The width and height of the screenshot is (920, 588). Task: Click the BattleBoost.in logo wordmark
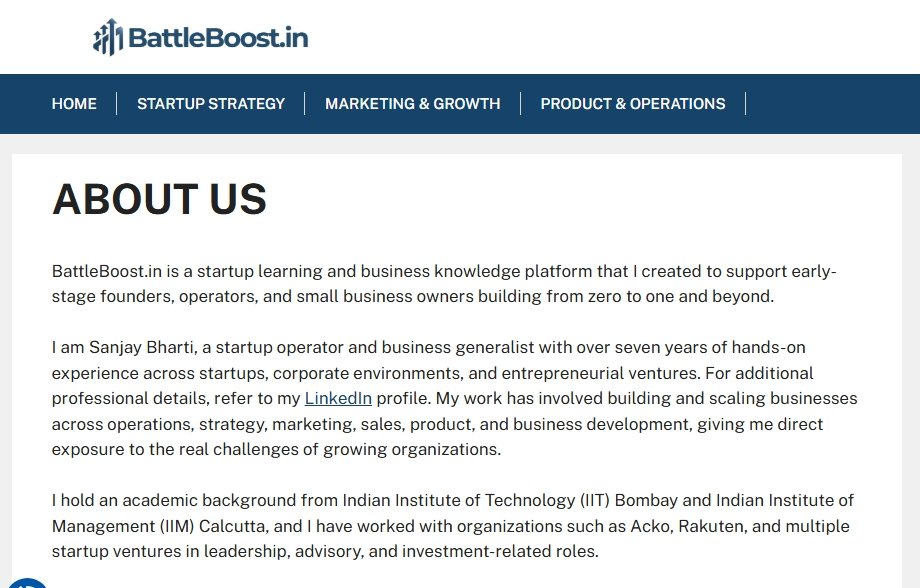point(218,39)
